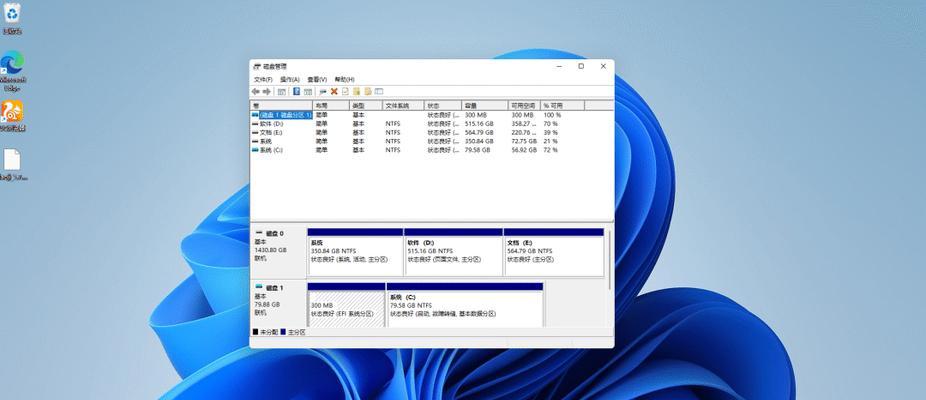Select the 文档 (E:) 564.79 GB partition block
Viewport: 926px width, 400px height.
(x=554, y=252)
